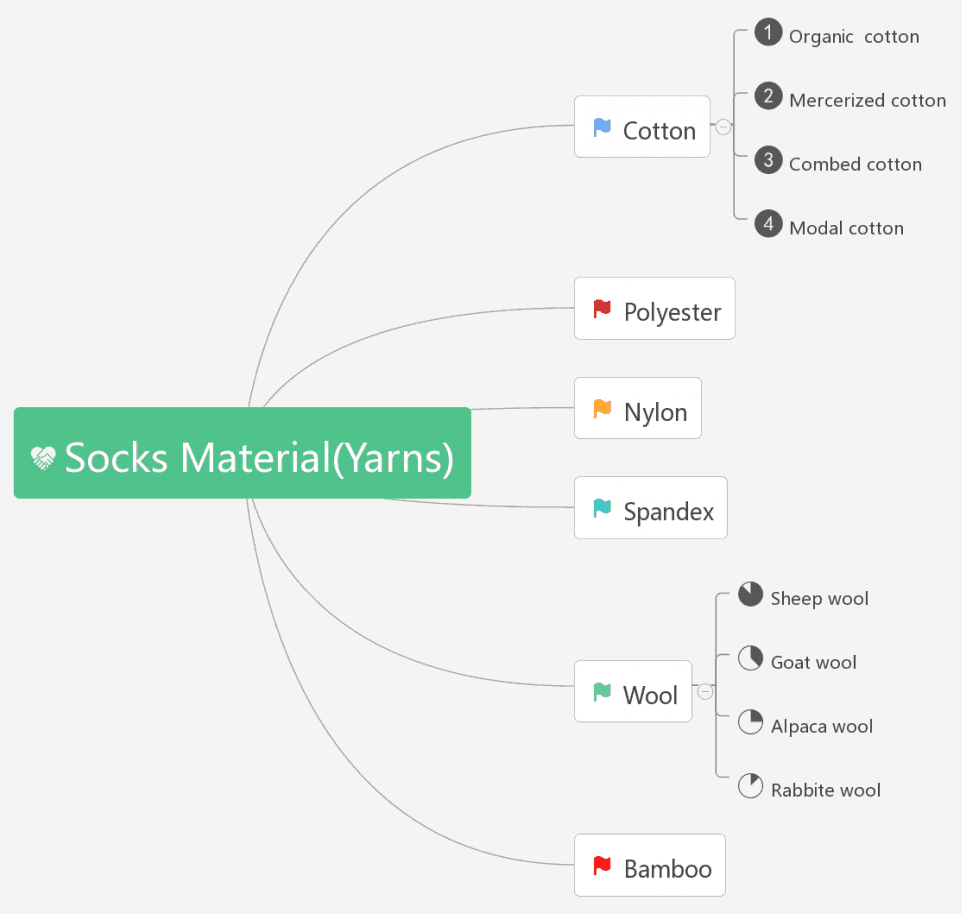Select the Socks Material(Yarns) central topic
The height and width of the screenshot is (914, 962).
point(258,458)
